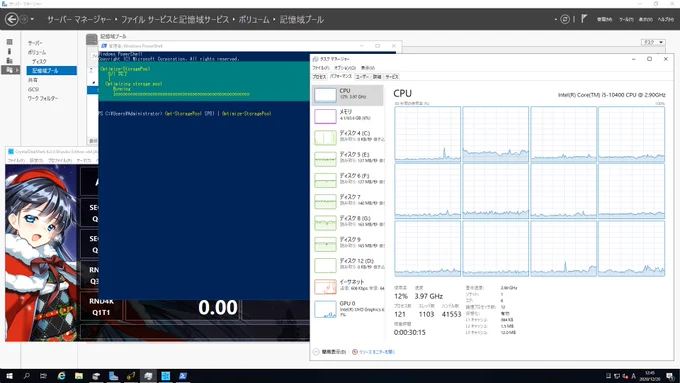The image size is (680, 383).
Task: Select 共有 in the sidebar
Action: point(33,80)
